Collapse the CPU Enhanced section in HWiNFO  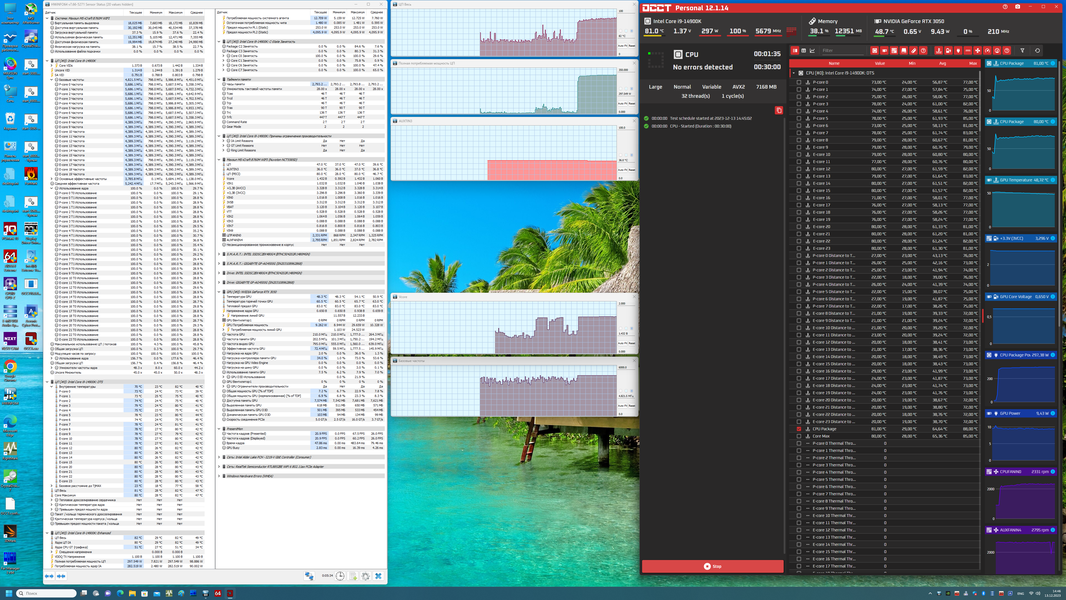point(48,533)
